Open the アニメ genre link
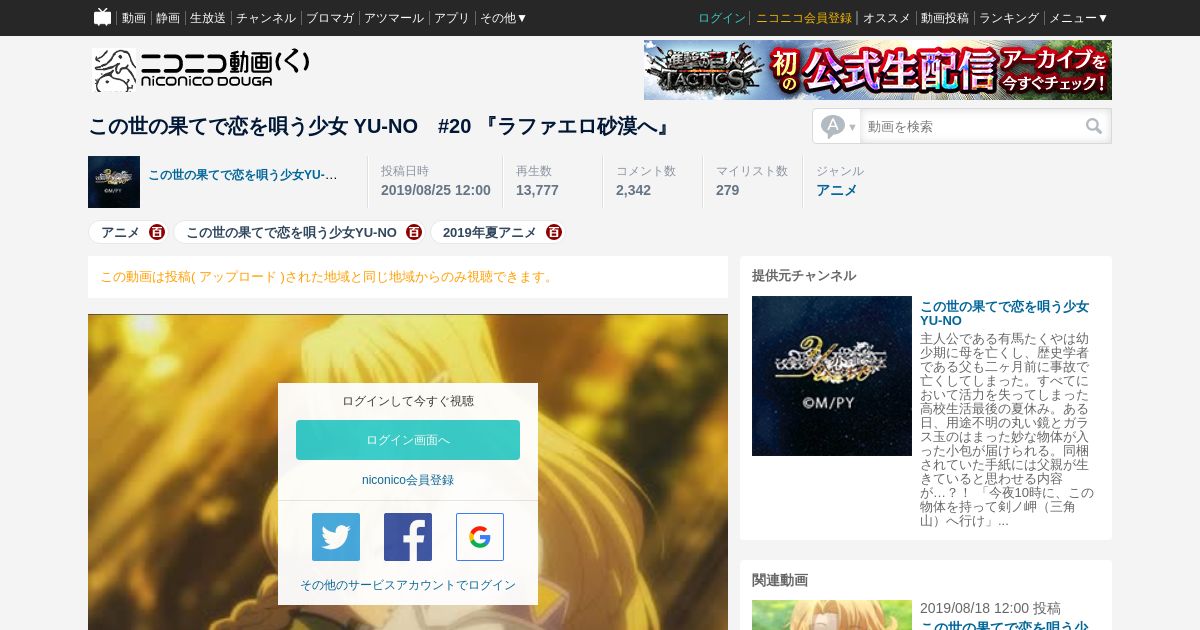This screenshot has height=630, width=1200. point(836,190)
